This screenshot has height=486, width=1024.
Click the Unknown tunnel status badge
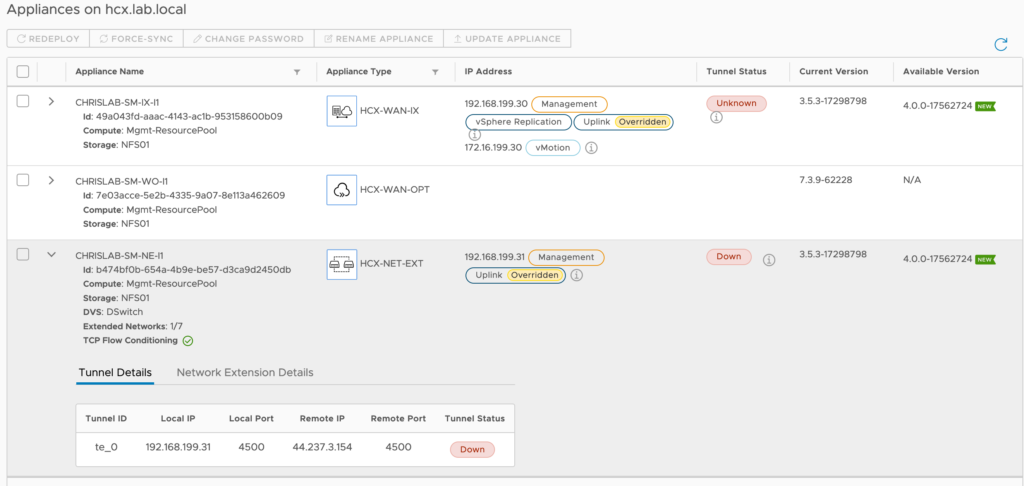point(736,104)
